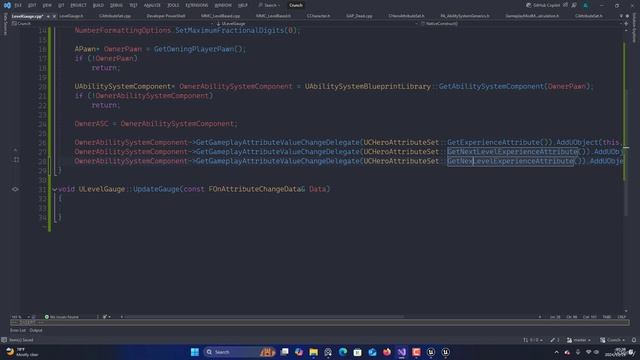This screenshot has height=360, width=640.
Task: Click the line number indicator in status bar
Action: [555, 317]
